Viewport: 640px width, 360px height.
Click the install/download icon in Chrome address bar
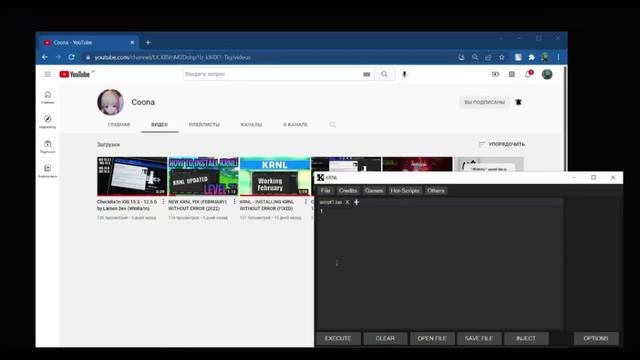click(461, 57)
